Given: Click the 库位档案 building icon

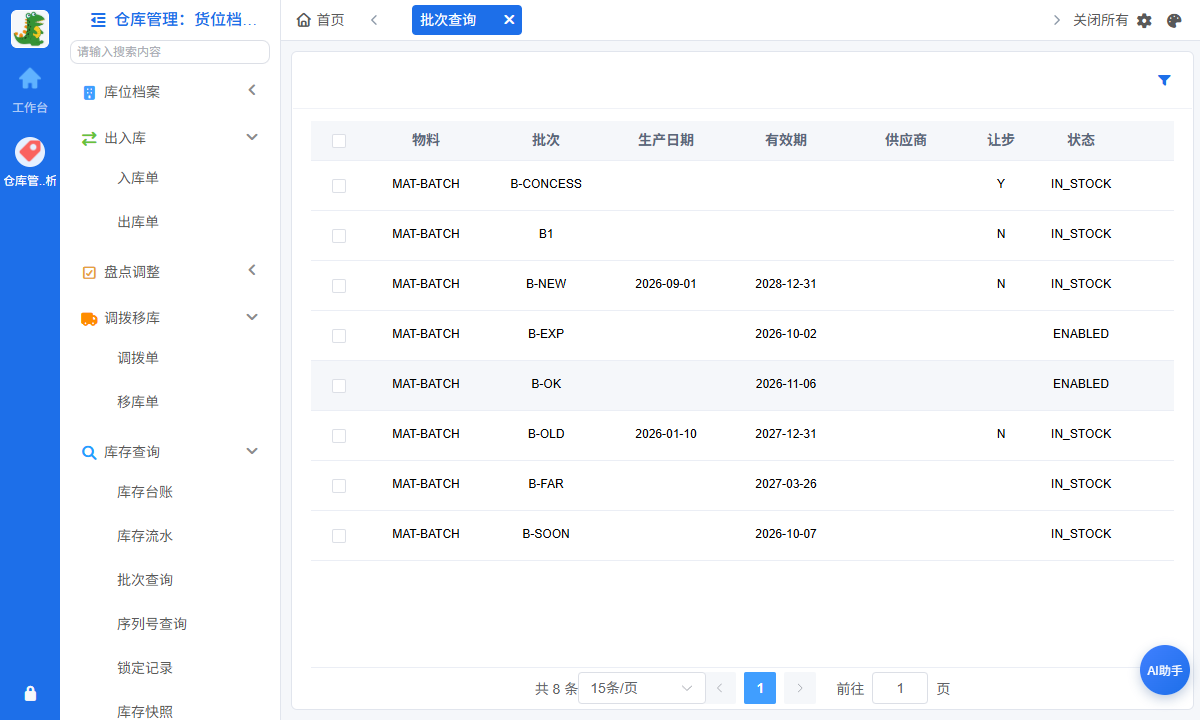Looking at the screenshot, I should (89, 92).
